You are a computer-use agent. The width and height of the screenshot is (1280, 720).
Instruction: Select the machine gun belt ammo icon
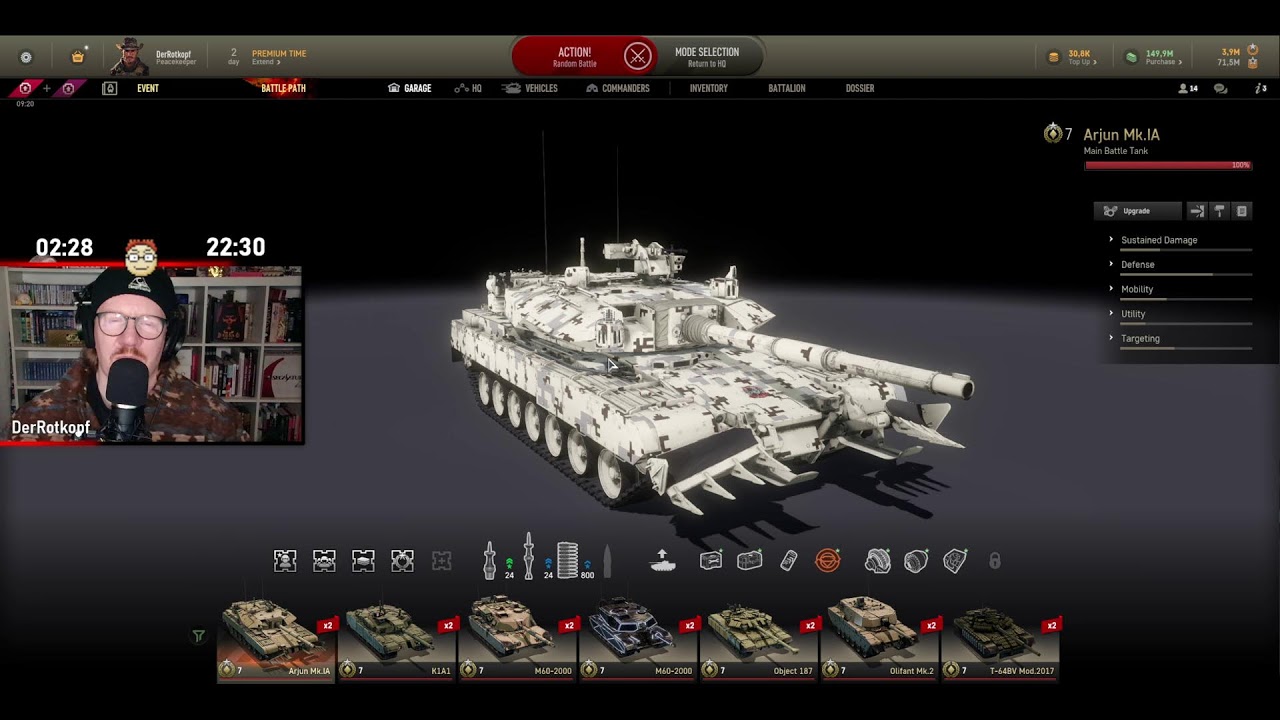click(568, 560)
